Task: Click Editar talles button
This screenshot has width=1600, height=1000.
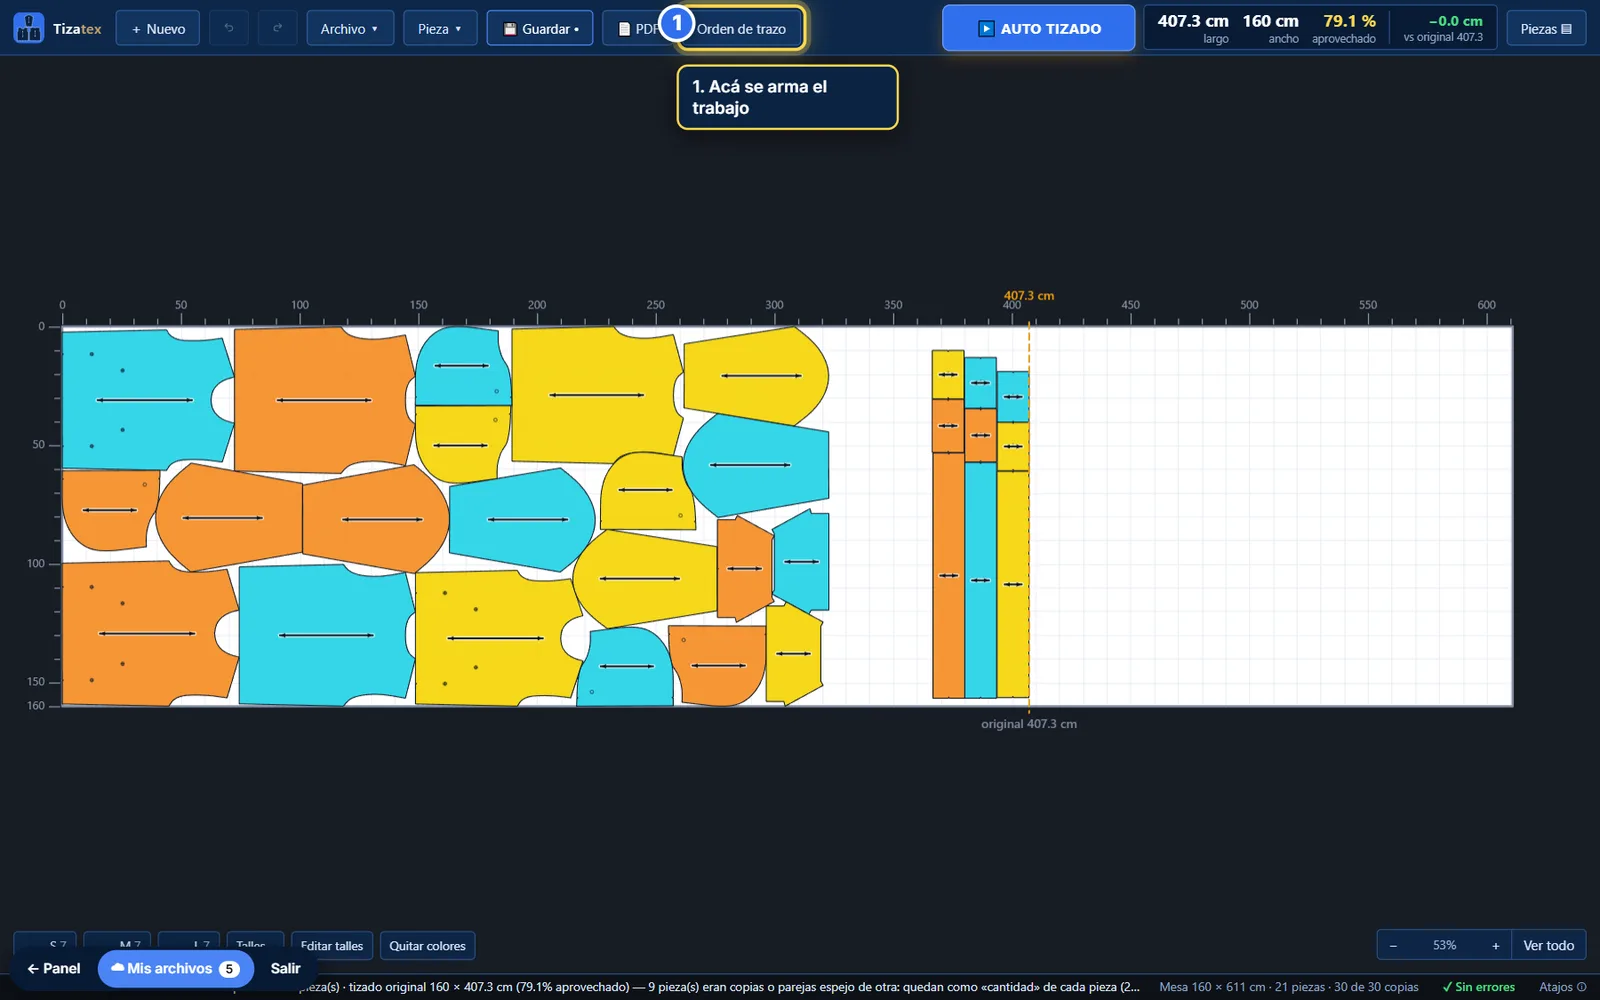Action: 332,945
